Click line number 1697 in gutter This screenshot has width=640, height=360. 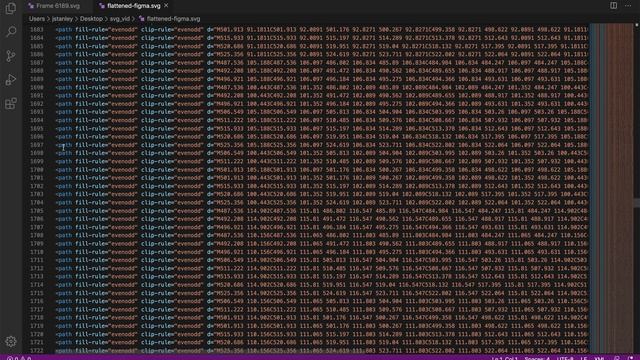click(36, 145)
